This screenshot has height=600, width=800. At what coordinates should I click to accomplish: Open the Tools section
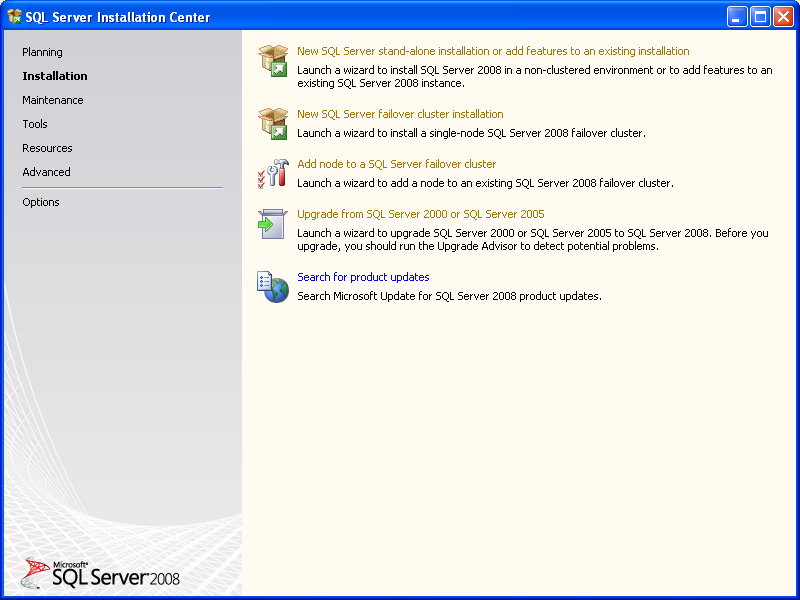35,124
